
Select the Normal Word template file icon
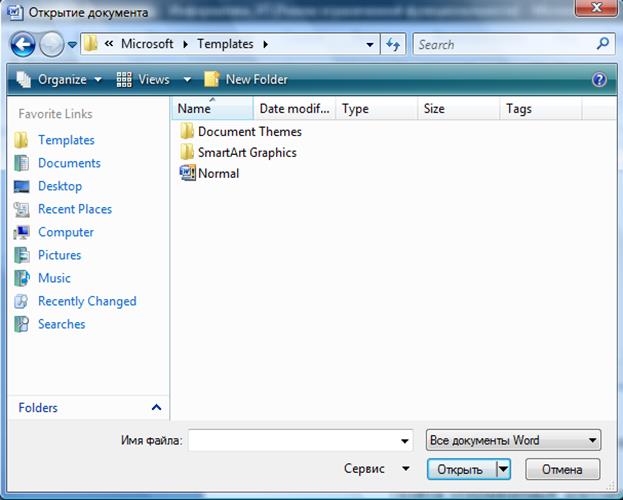(187, 173)
